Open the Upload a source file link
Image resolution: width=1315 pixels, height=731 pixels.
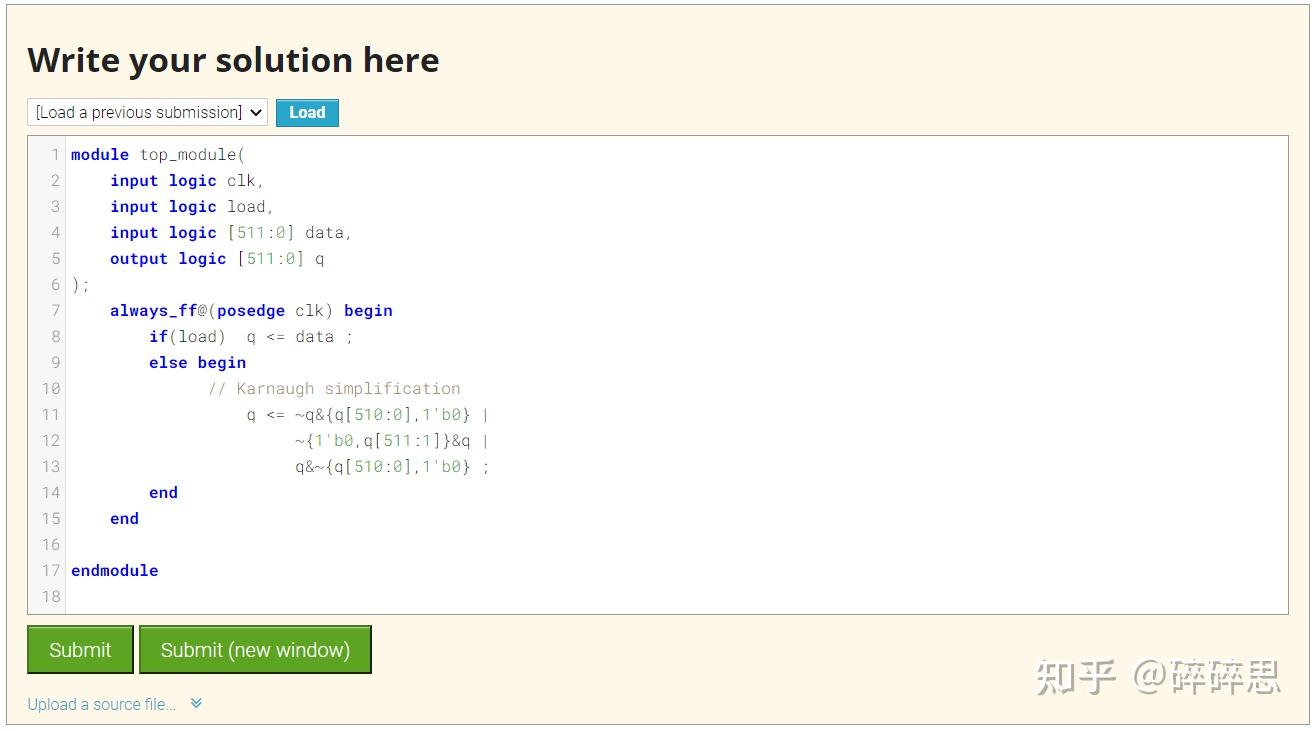[101, 704]
